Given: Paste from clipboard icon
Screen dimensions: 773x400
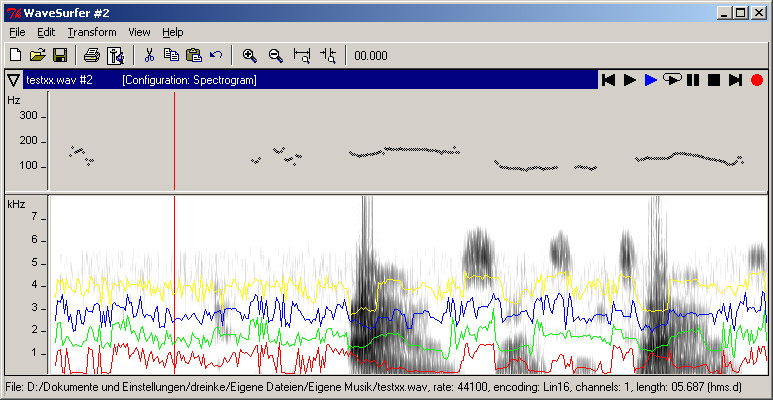Looking at the screenshot, I should 194,55.
